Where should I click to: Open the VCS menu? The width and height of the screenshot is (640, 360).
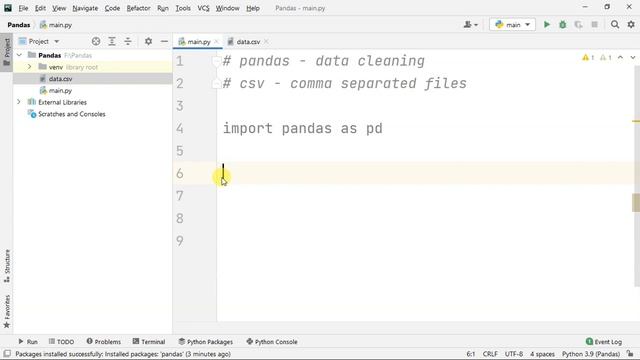pyautogui.click(x=203, y=8)
